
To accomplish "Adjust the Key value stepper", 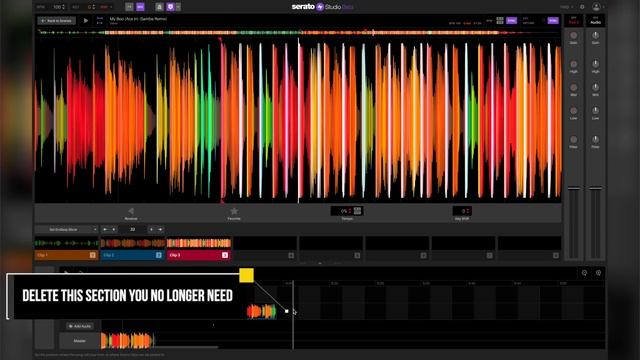I will (94, 7).
